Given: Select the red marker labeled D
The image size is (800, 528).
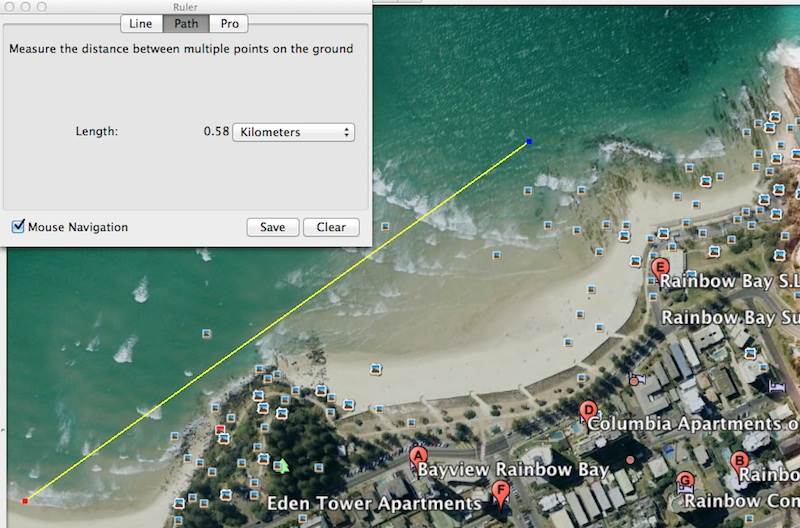Looking at the screenshot, I should point(589,409).
